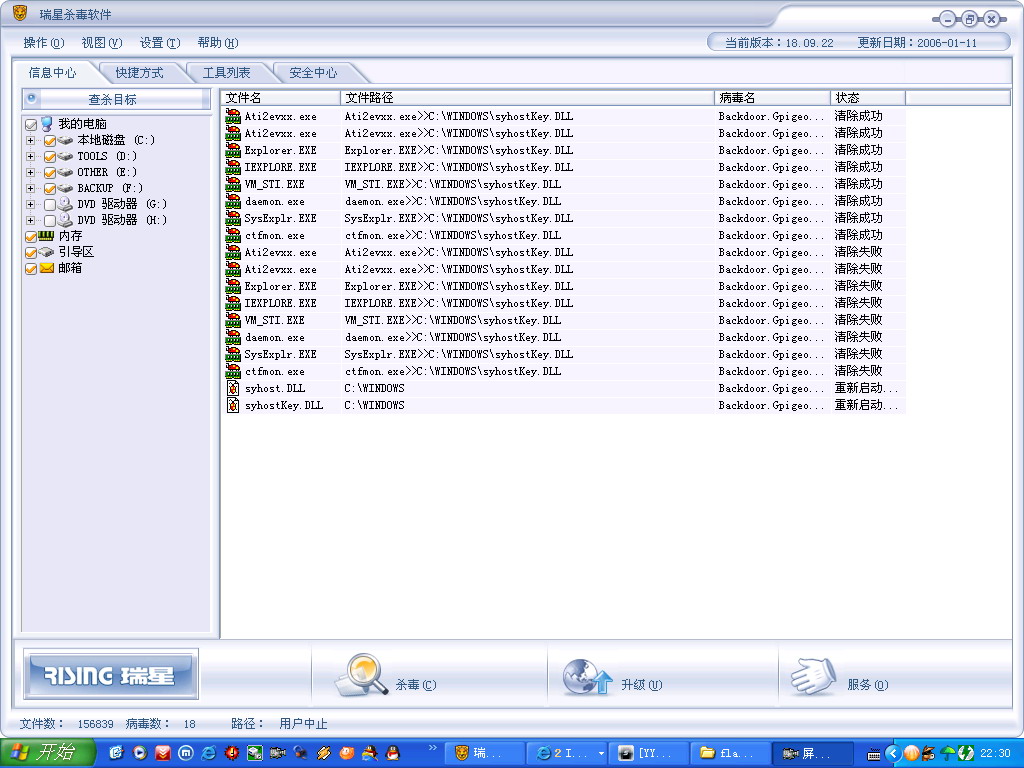
Task: Open Internet Explorer from quick launch
Action: (208, 753)
